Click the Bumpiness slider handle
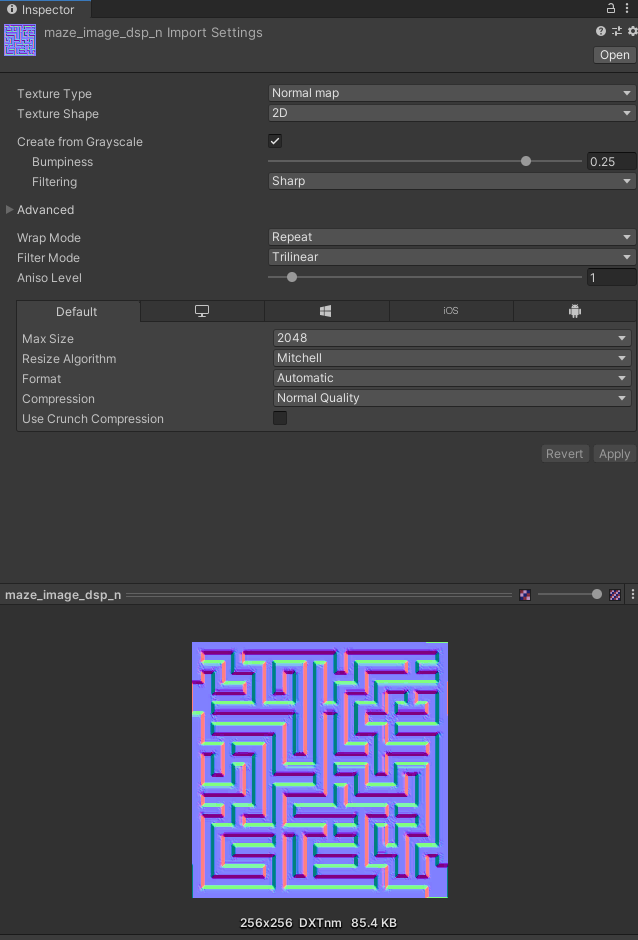 [526, 162]
